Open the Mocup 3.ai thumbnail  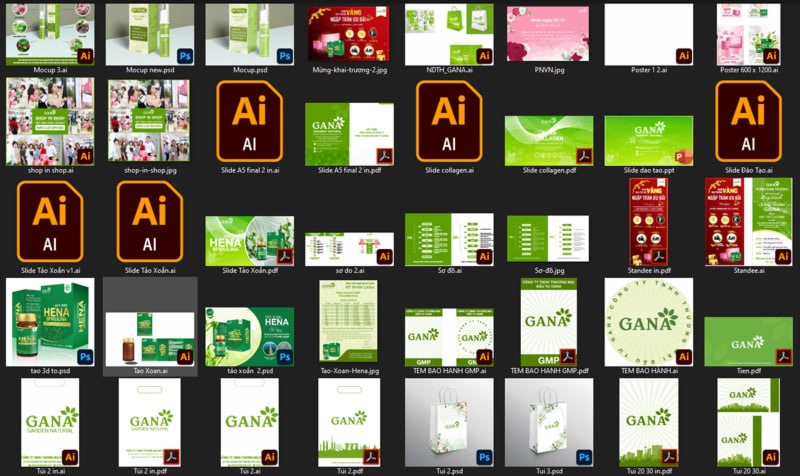pyautogui.click(x=50, y=34)
